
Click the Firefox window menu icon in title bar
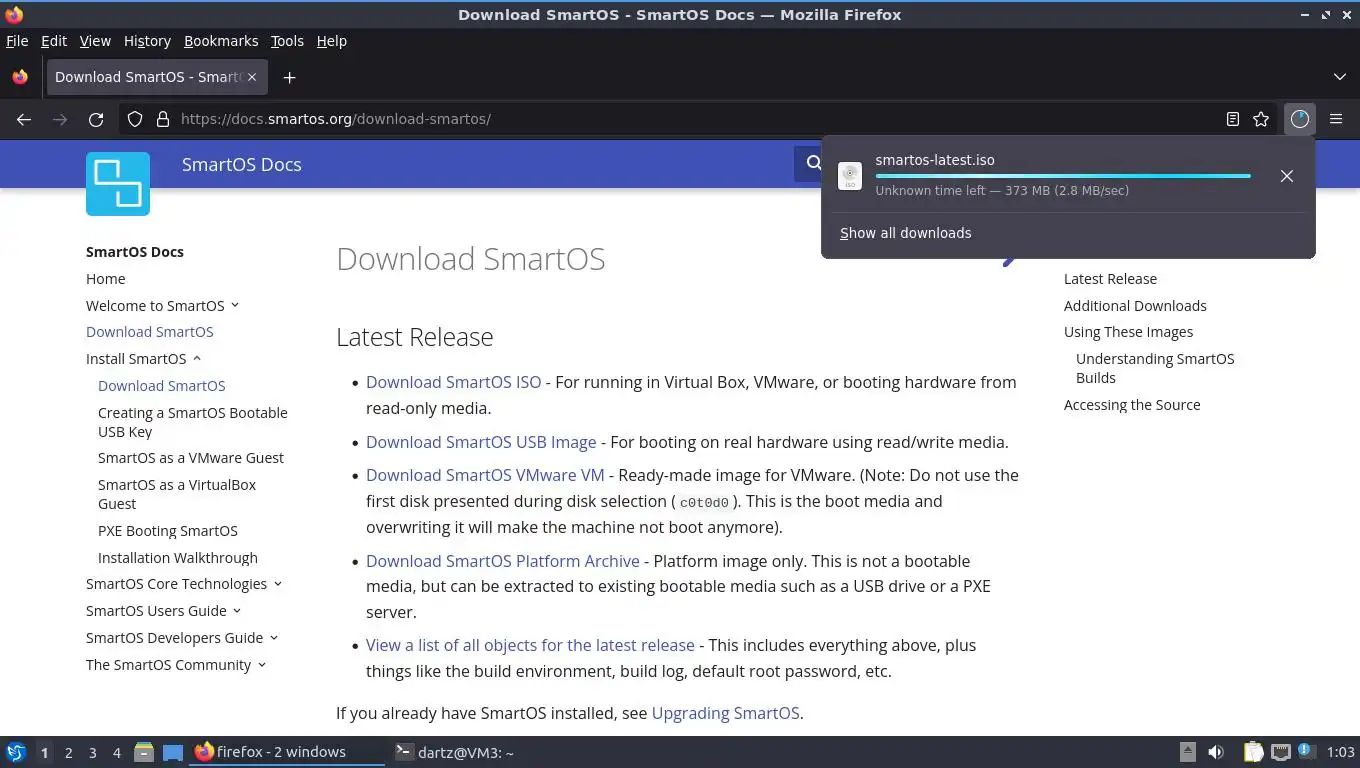click(x=14, y=14)
